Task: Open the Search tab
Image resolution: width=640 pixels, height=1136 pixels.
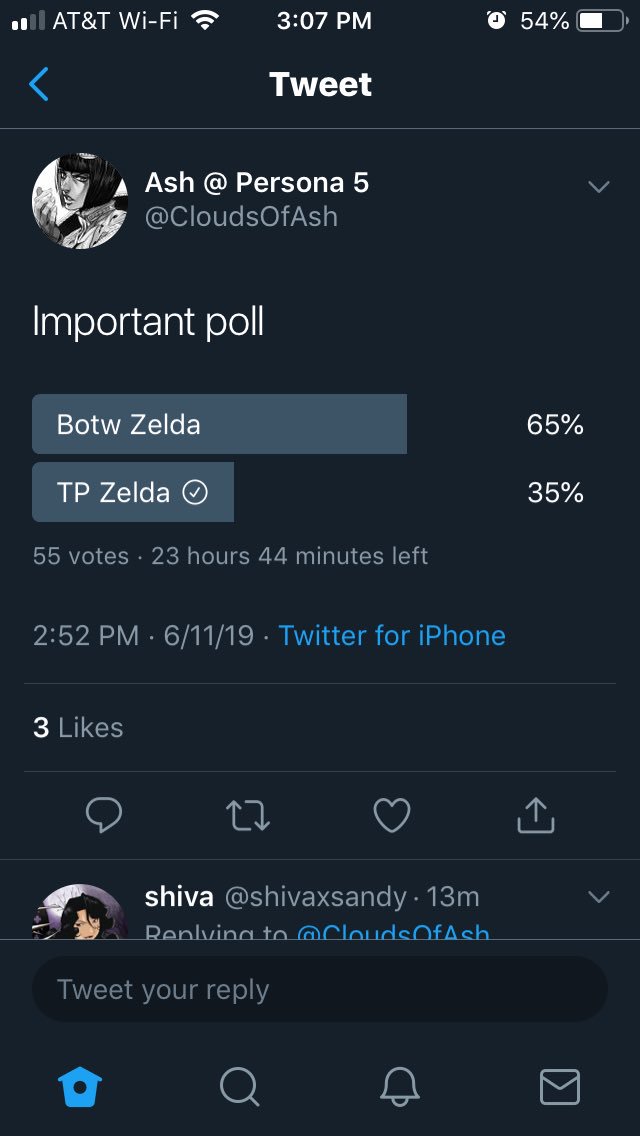Action: tap(239, 1086)
